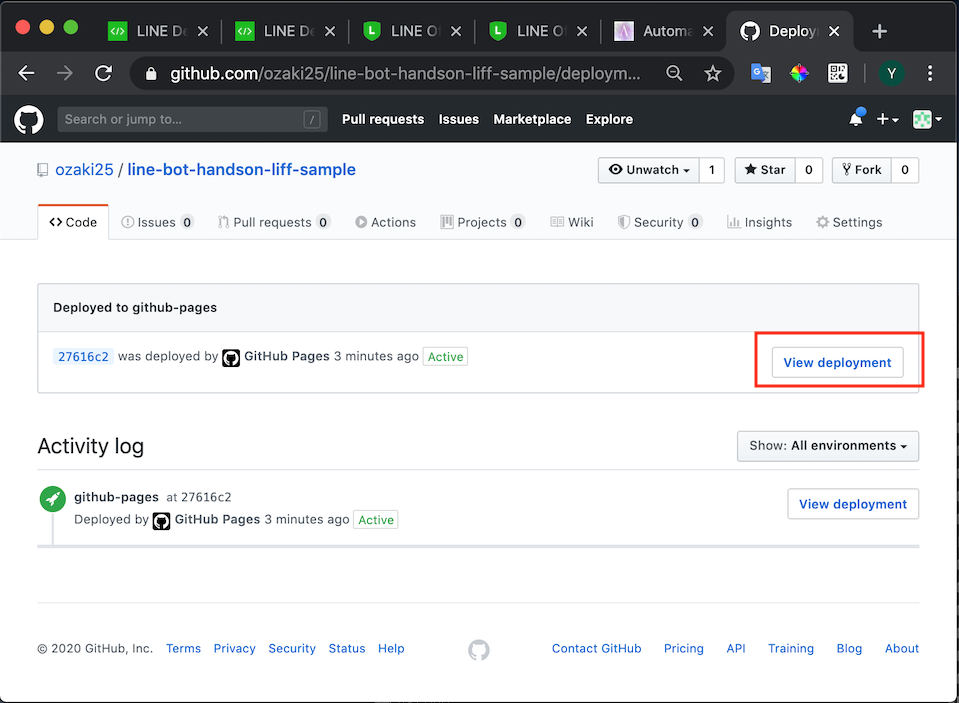Open Contact GitHub footer link
The height and width of the screenshot is (703, 959).
pyautogui.click(x=596, y=649)
